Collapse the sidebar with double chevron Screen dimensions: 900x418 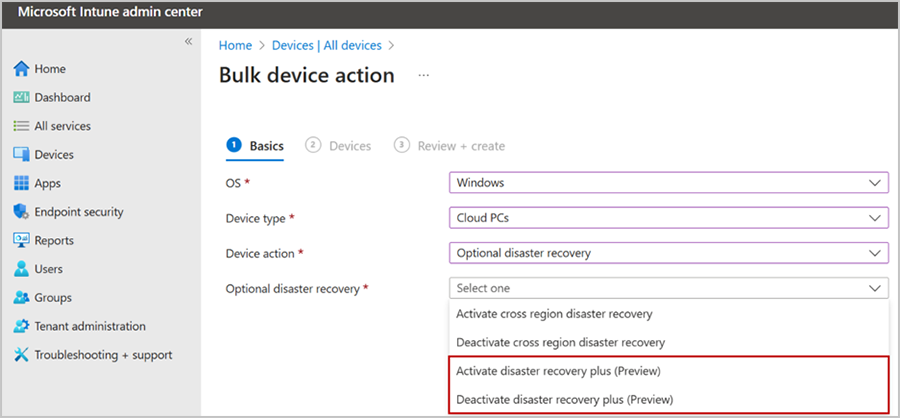[188, 41]
